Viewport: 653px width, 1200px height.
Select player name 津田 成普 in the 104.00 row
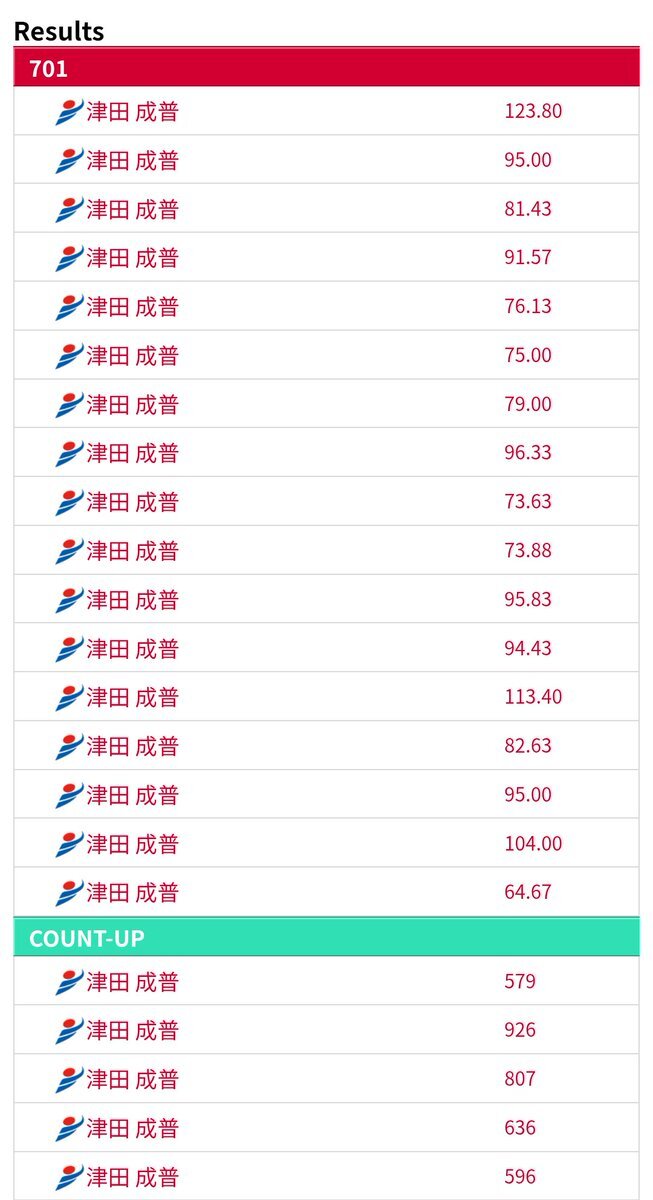pos(132,845)
